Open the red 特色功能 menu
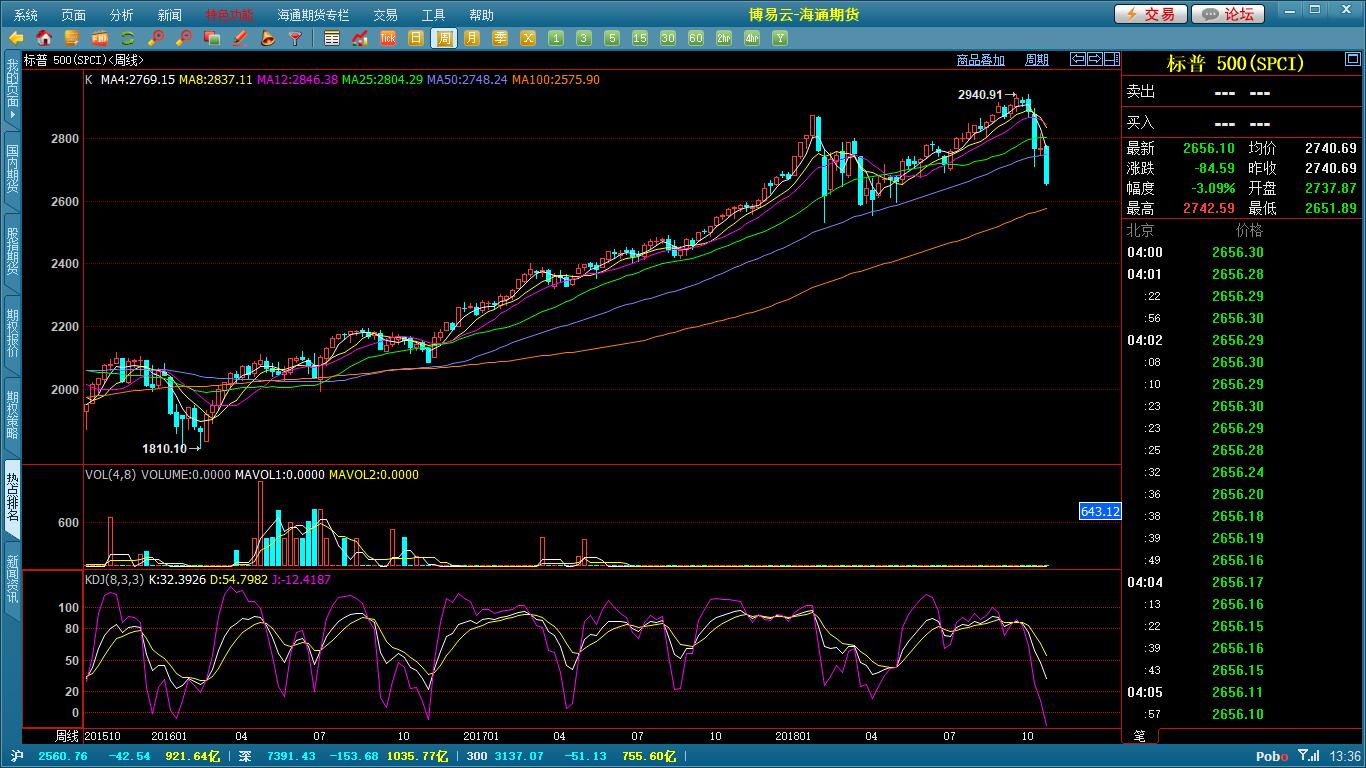1366x768 pixels. pyautogui.click(x=229, y=15)
